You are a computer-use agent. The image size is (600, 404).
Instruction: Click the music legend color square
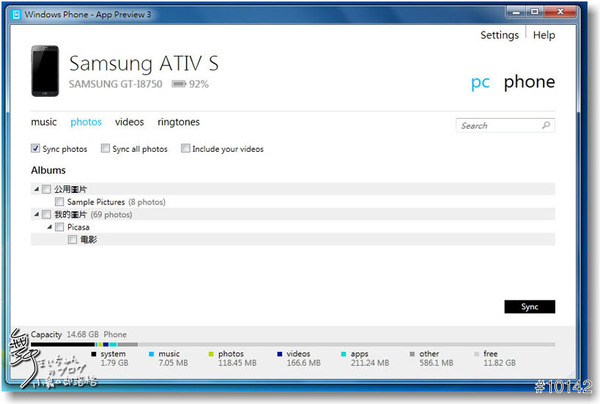[152, 354]
